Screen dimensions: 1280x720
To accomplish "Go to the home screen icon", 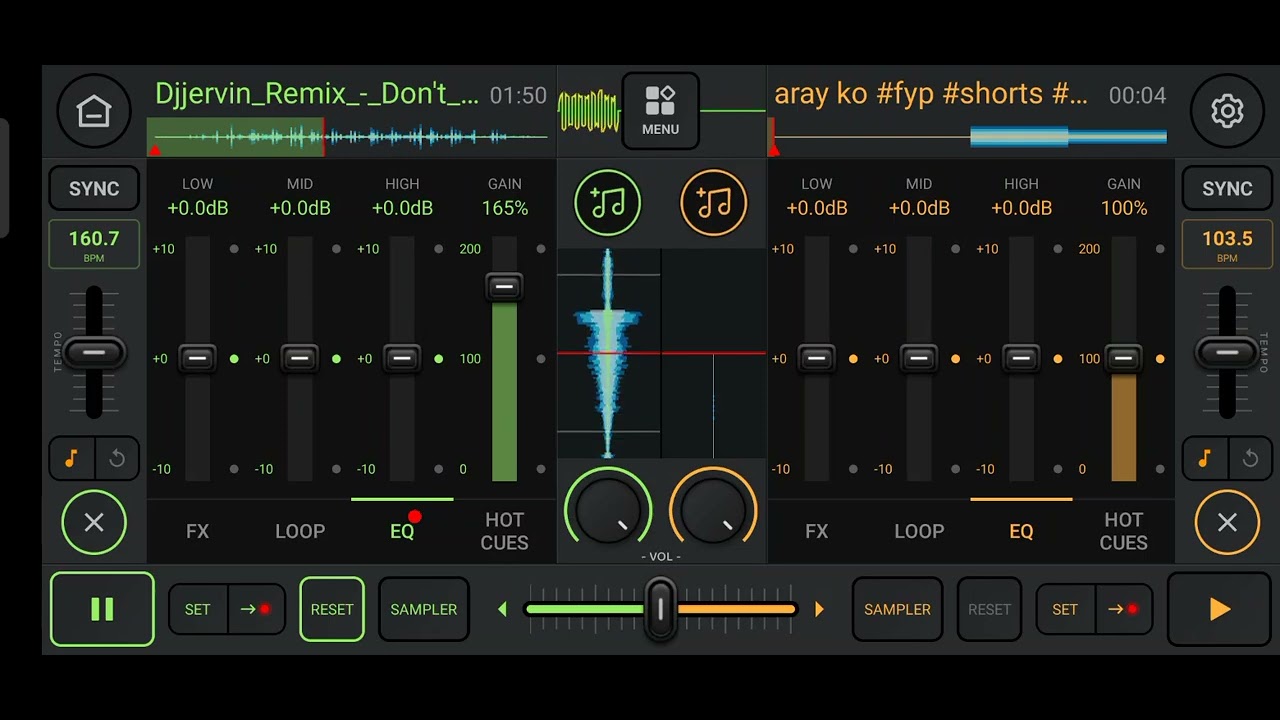I will [x=93, y=111].
